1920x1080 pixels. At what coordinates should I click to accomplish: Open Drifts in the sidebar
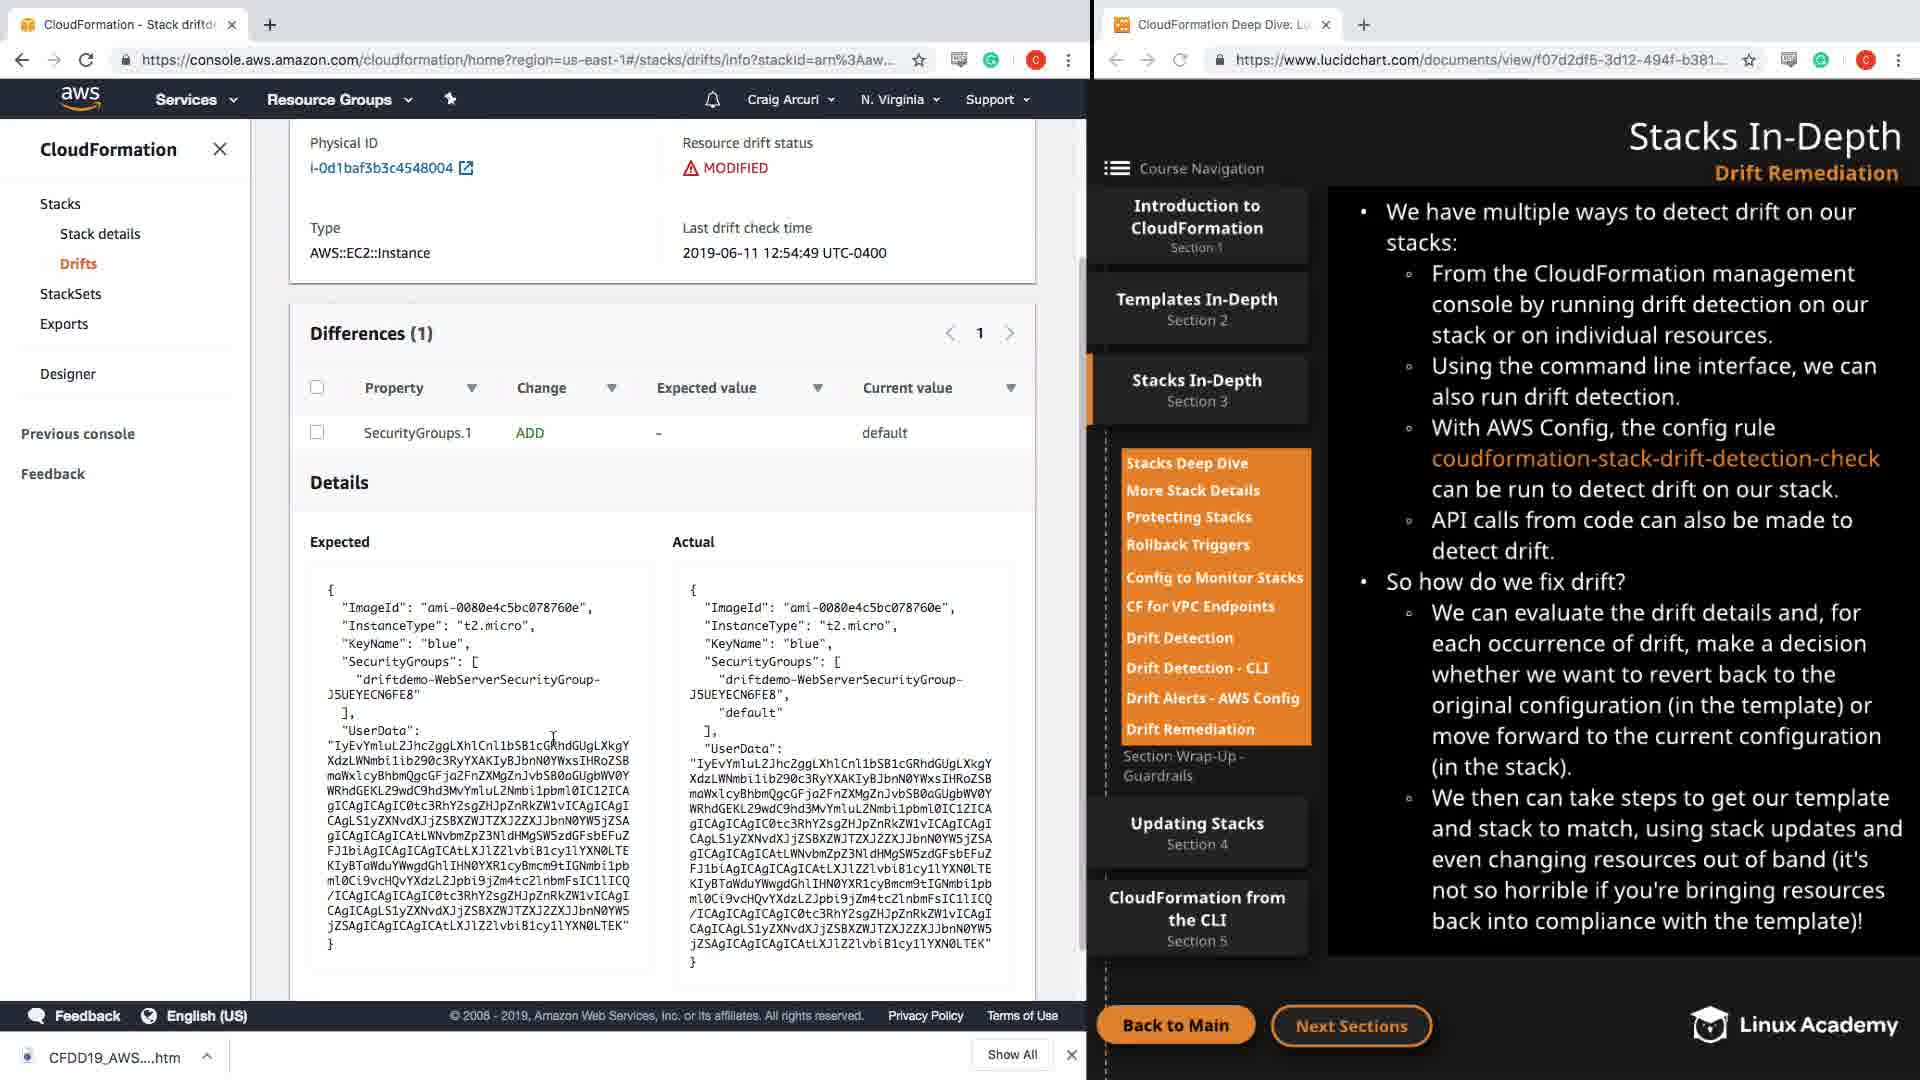click(78, 264)
